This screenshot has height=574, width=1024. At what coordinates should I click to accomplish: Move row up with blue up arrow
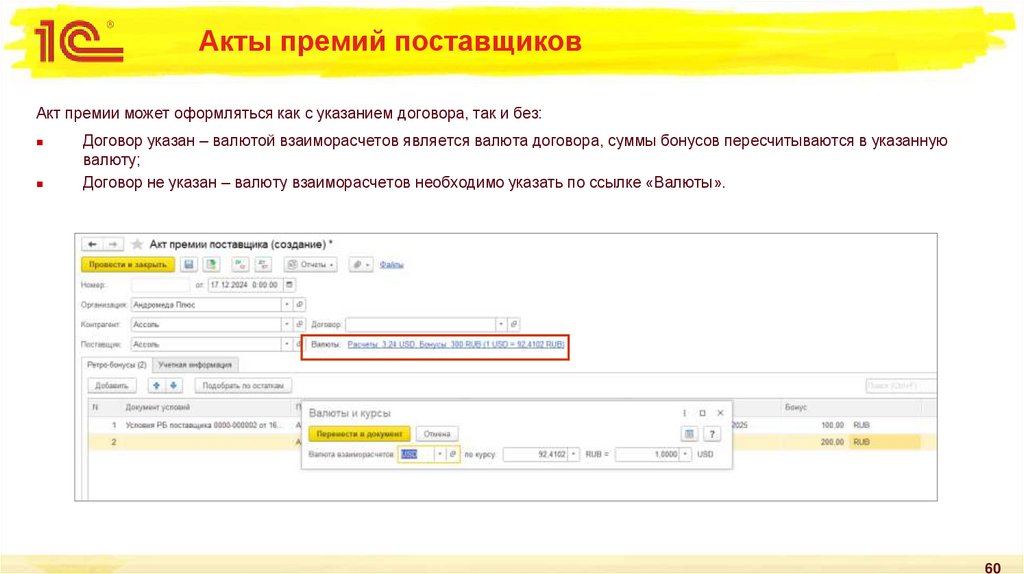point(156,385)
